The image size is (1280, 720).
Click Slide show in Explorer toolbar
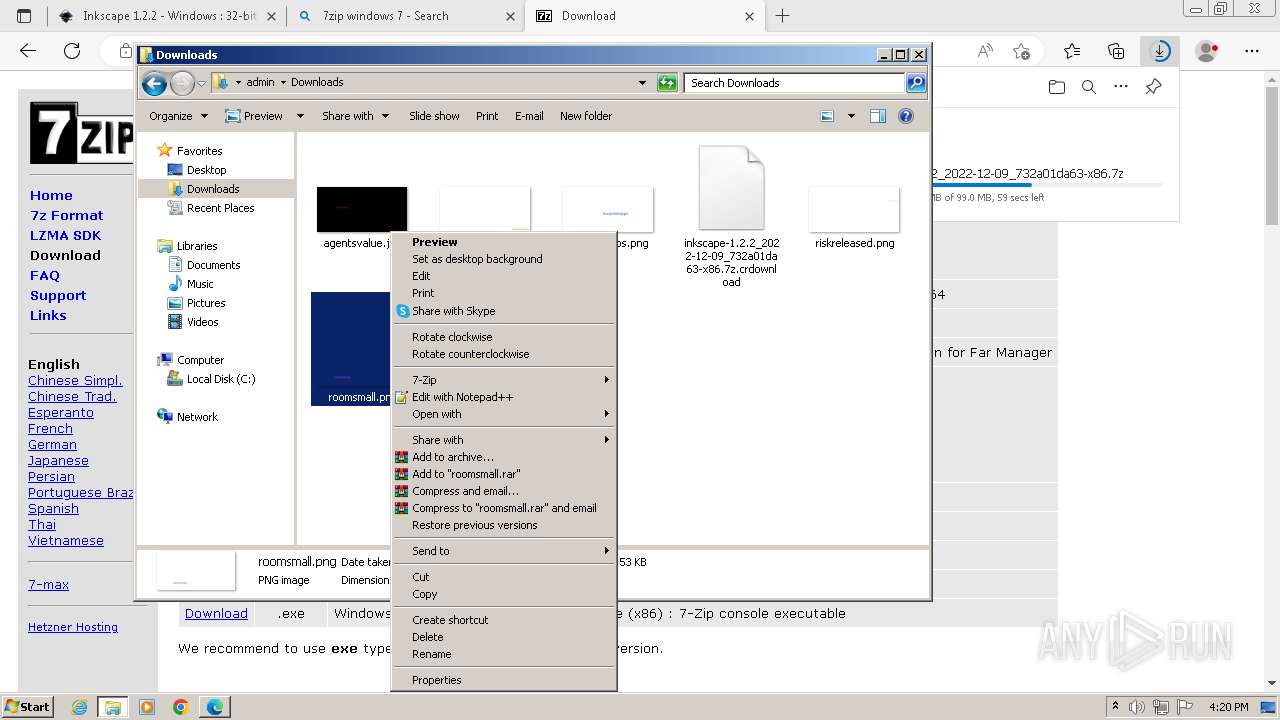[x=434, y=116]
